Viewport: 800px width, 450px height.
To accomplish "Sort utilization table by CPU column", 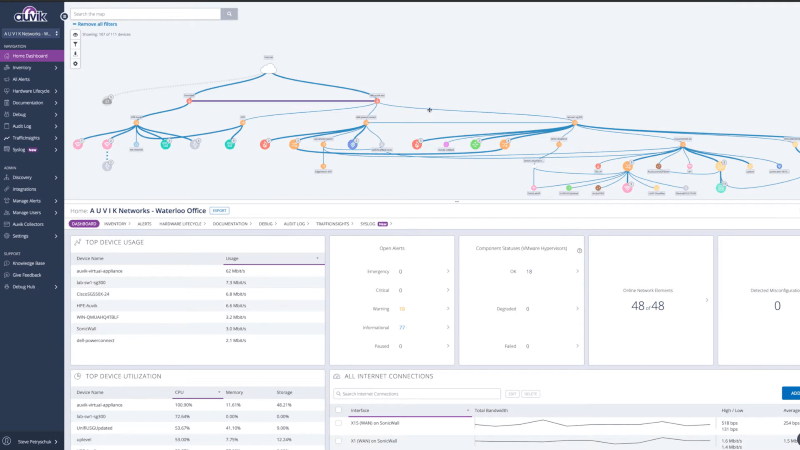I will click(x=197, y=392).
